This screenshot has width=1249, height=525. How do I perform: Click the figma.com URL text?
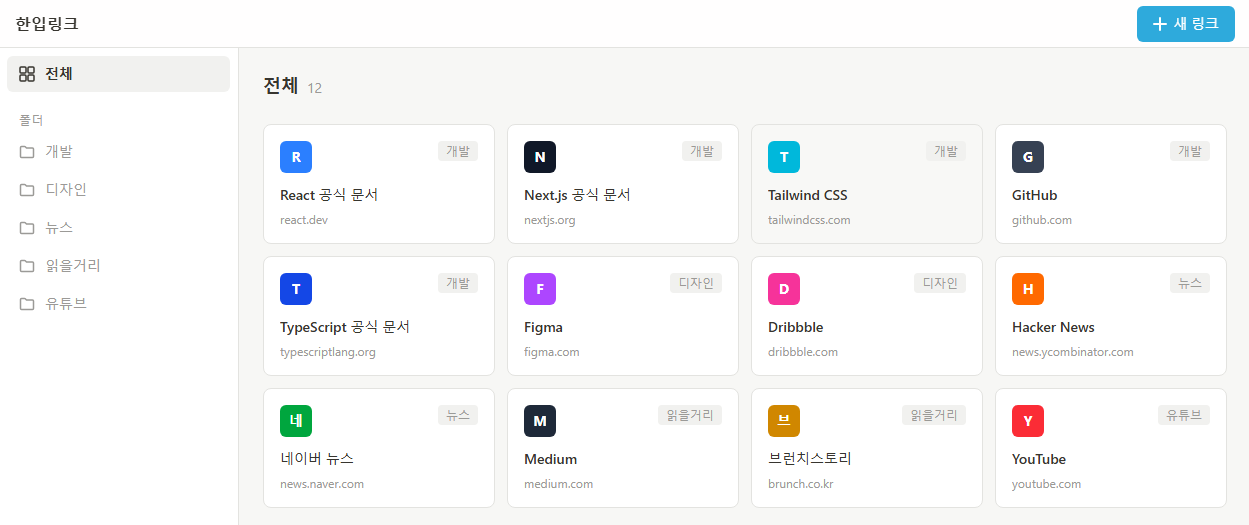coord(552,352)
